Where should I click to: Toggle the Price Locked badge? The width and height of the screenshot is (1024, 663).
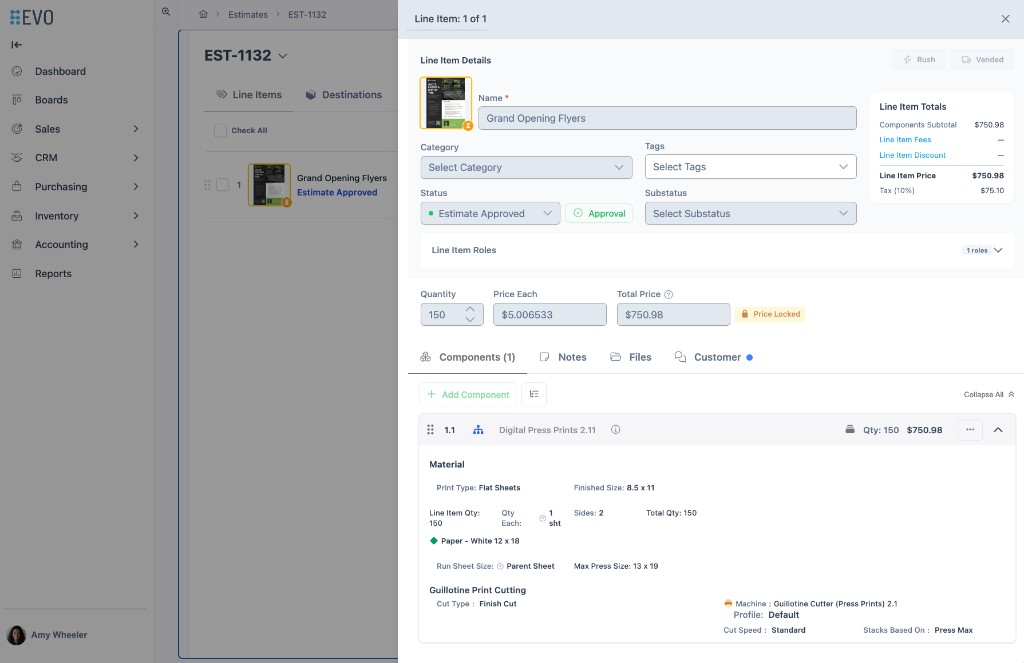pyautogui.click(x=770, y=314)
